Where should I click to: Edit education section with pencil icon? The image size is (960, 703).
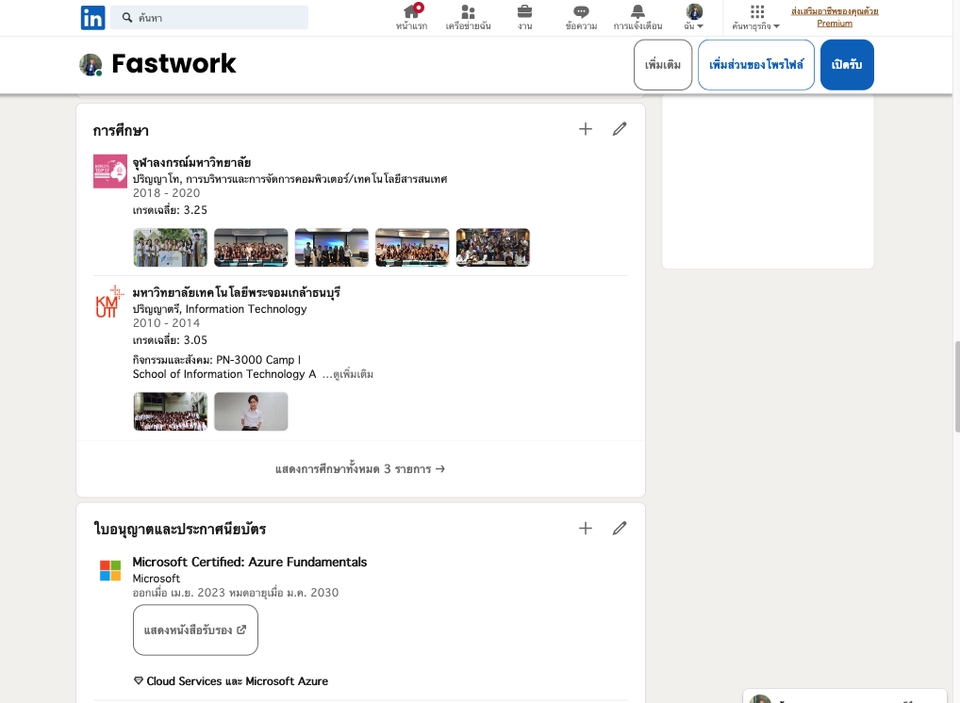620,129
